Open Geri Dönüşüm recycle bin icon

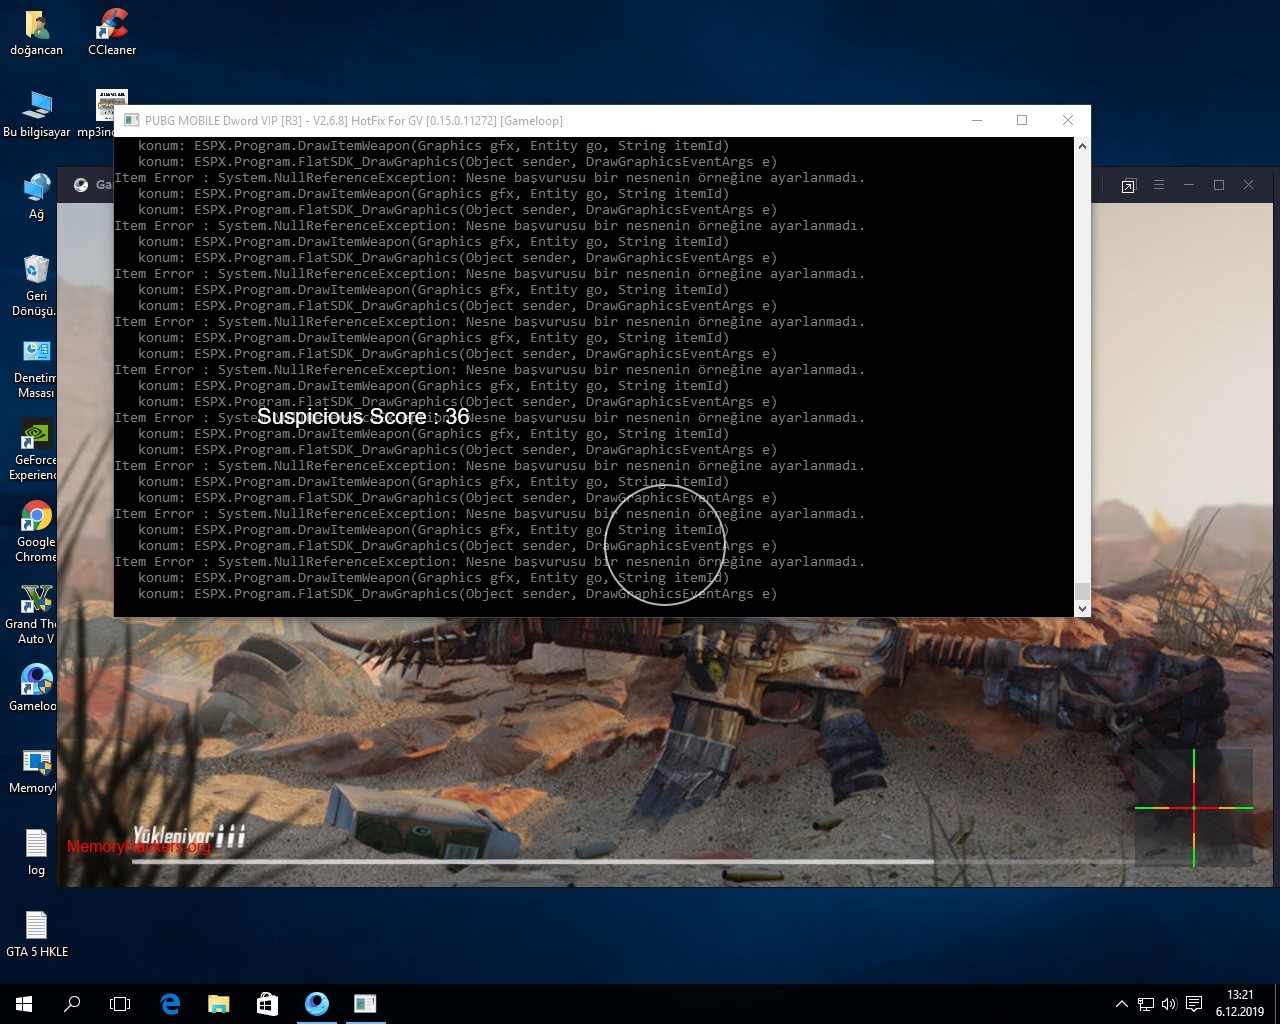36,285
